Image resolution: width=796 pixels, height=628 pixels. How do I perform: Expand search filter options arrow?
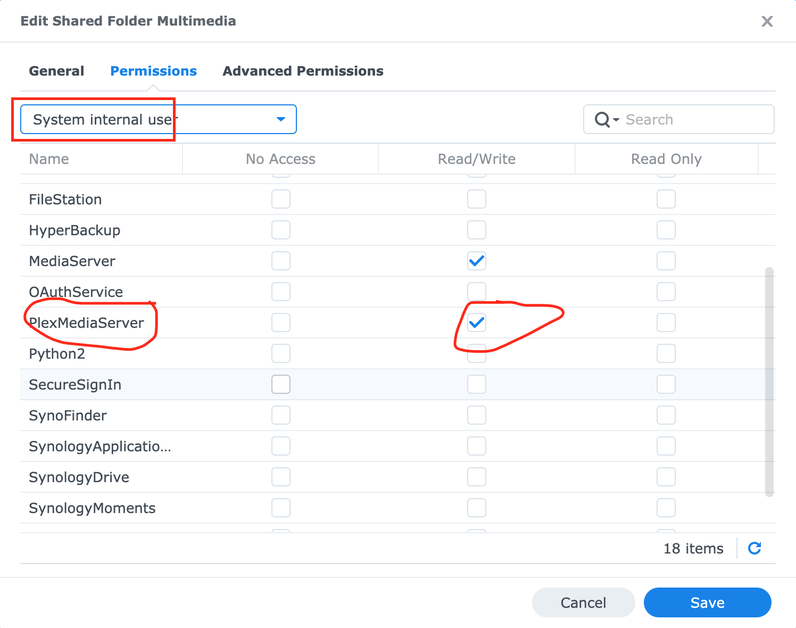pyautogui.click(x=616, y=120)
